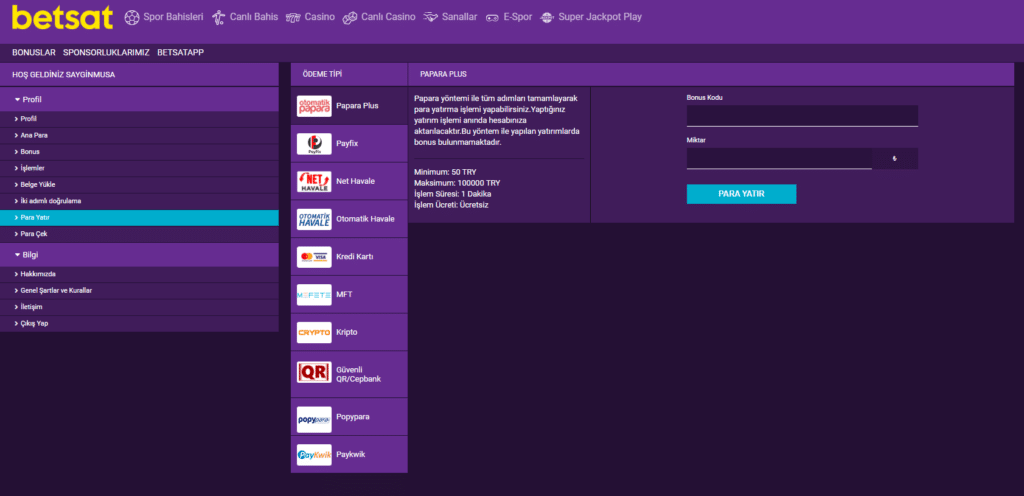Open Hakkımızda sidebar item
1024x496 pixels.
(139, 274)
